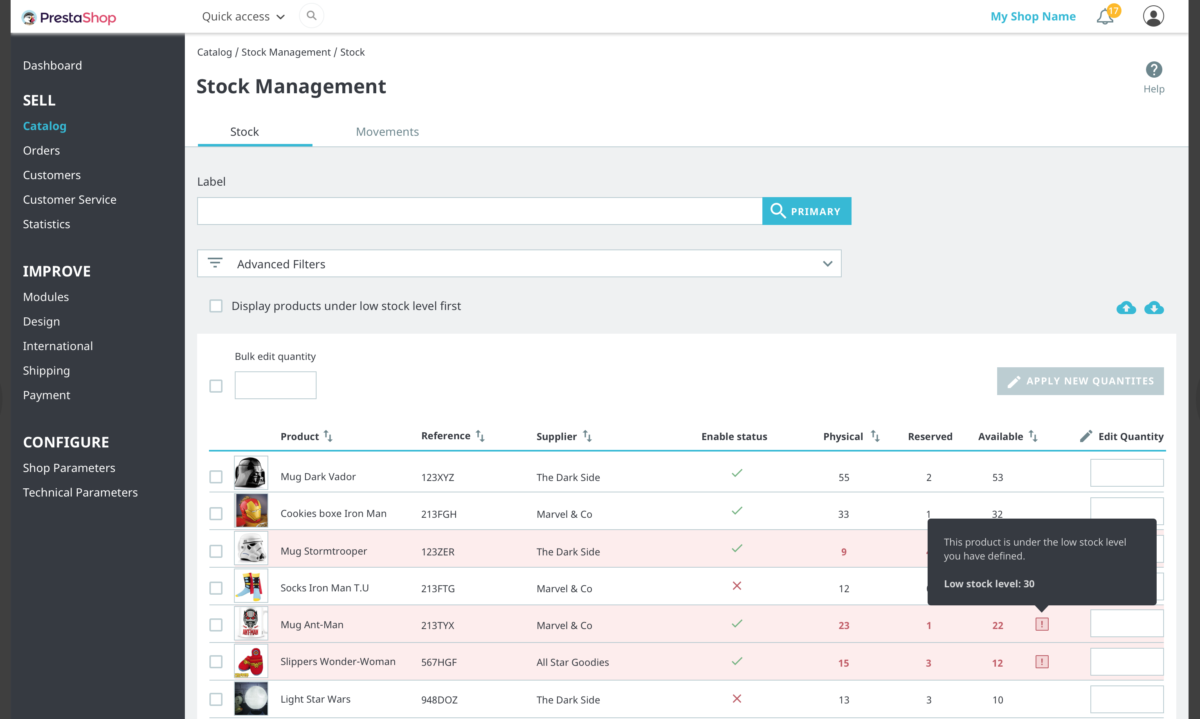Image resolution: width=1200 pixels, height=719 pixels.
Task: Open the Quick access dropdown
Action: click(x=243, y=17)
